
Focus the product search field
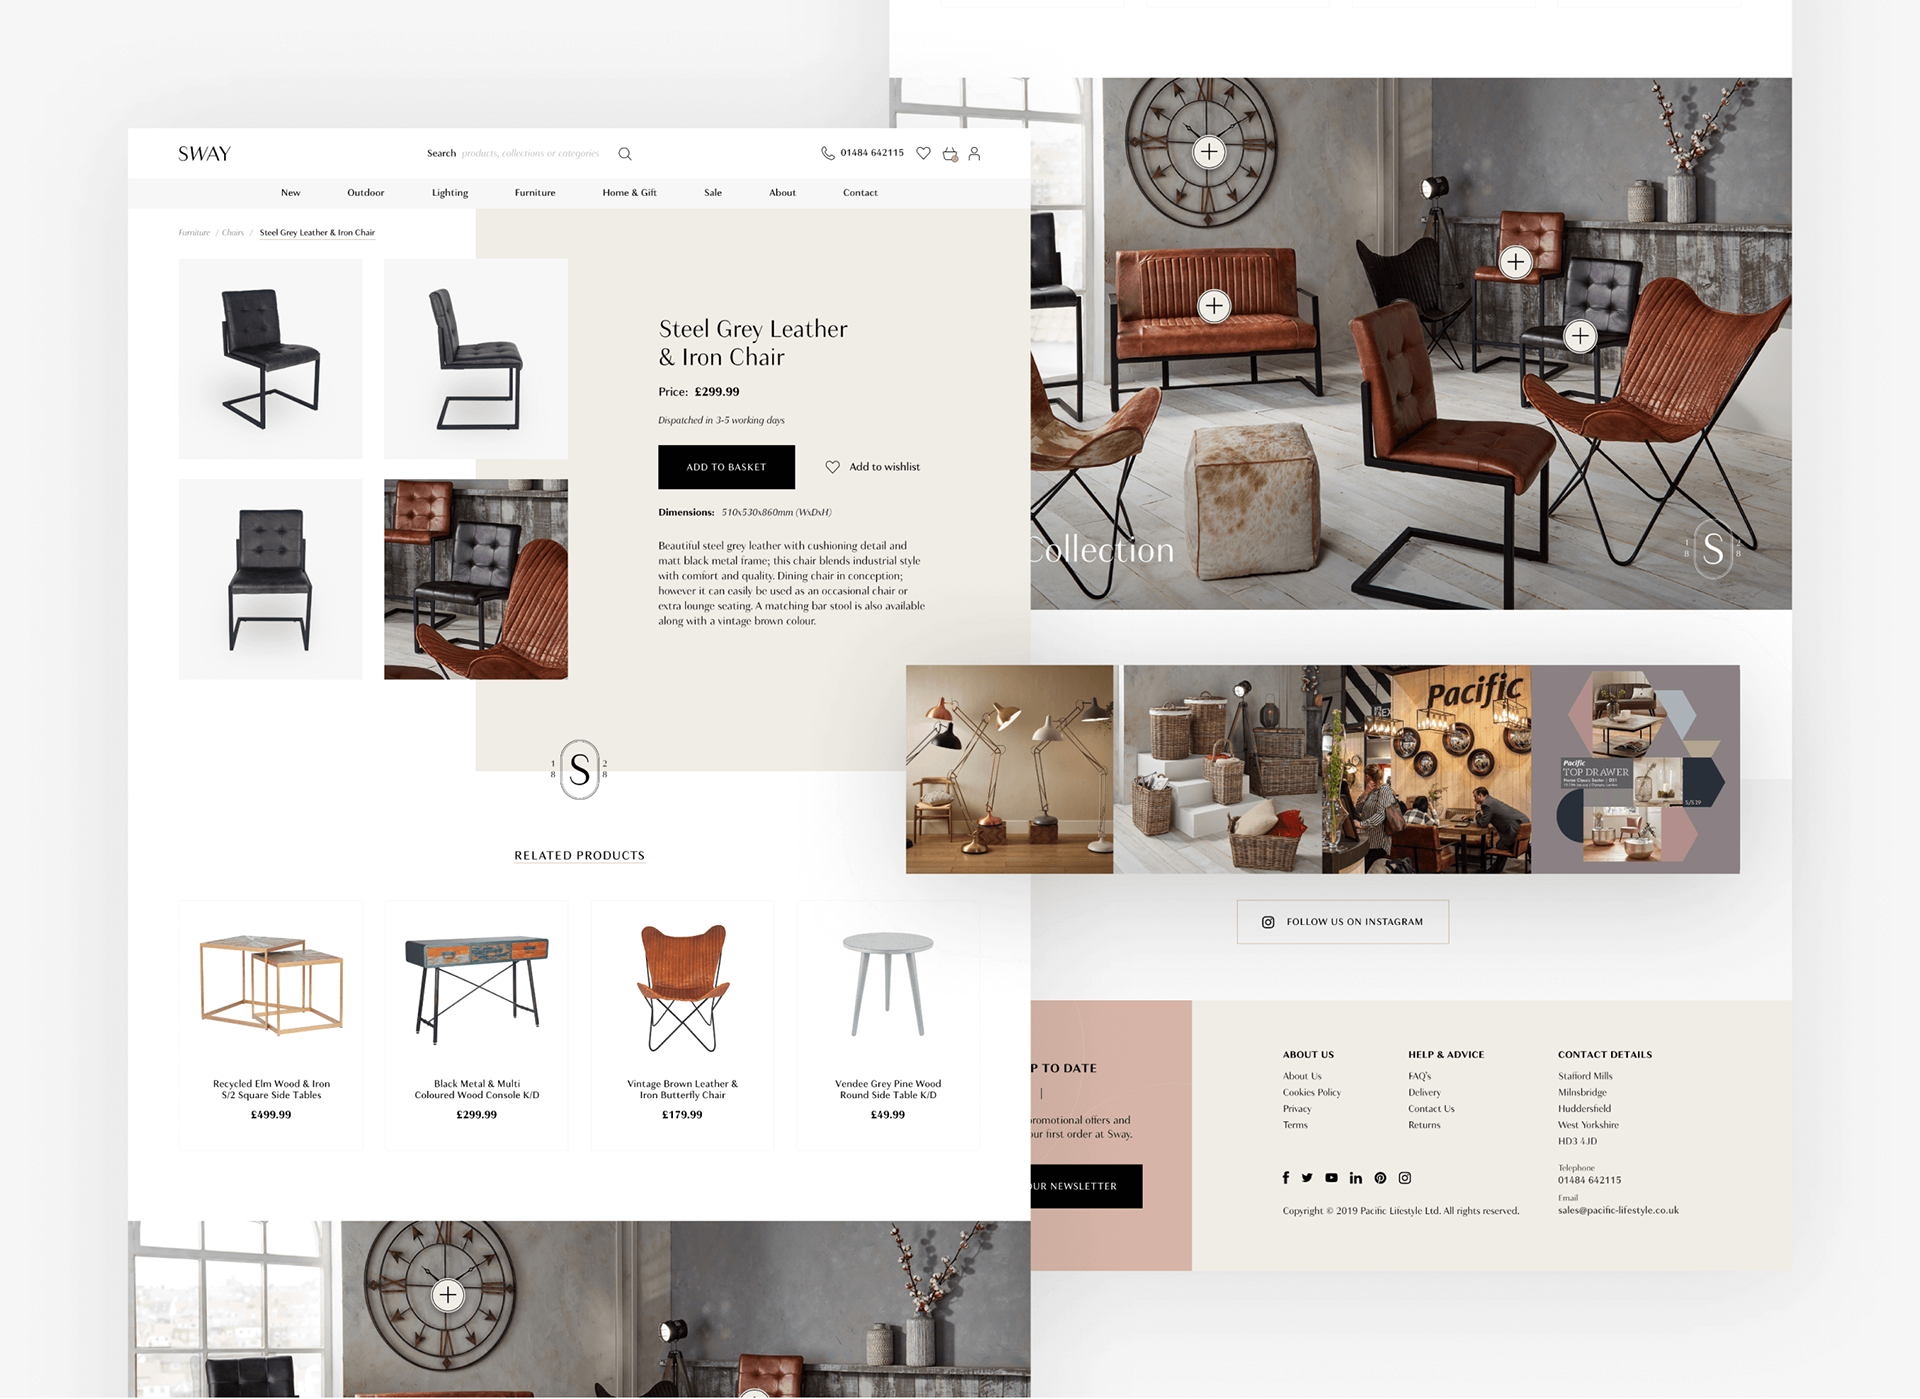coord(530,153)
